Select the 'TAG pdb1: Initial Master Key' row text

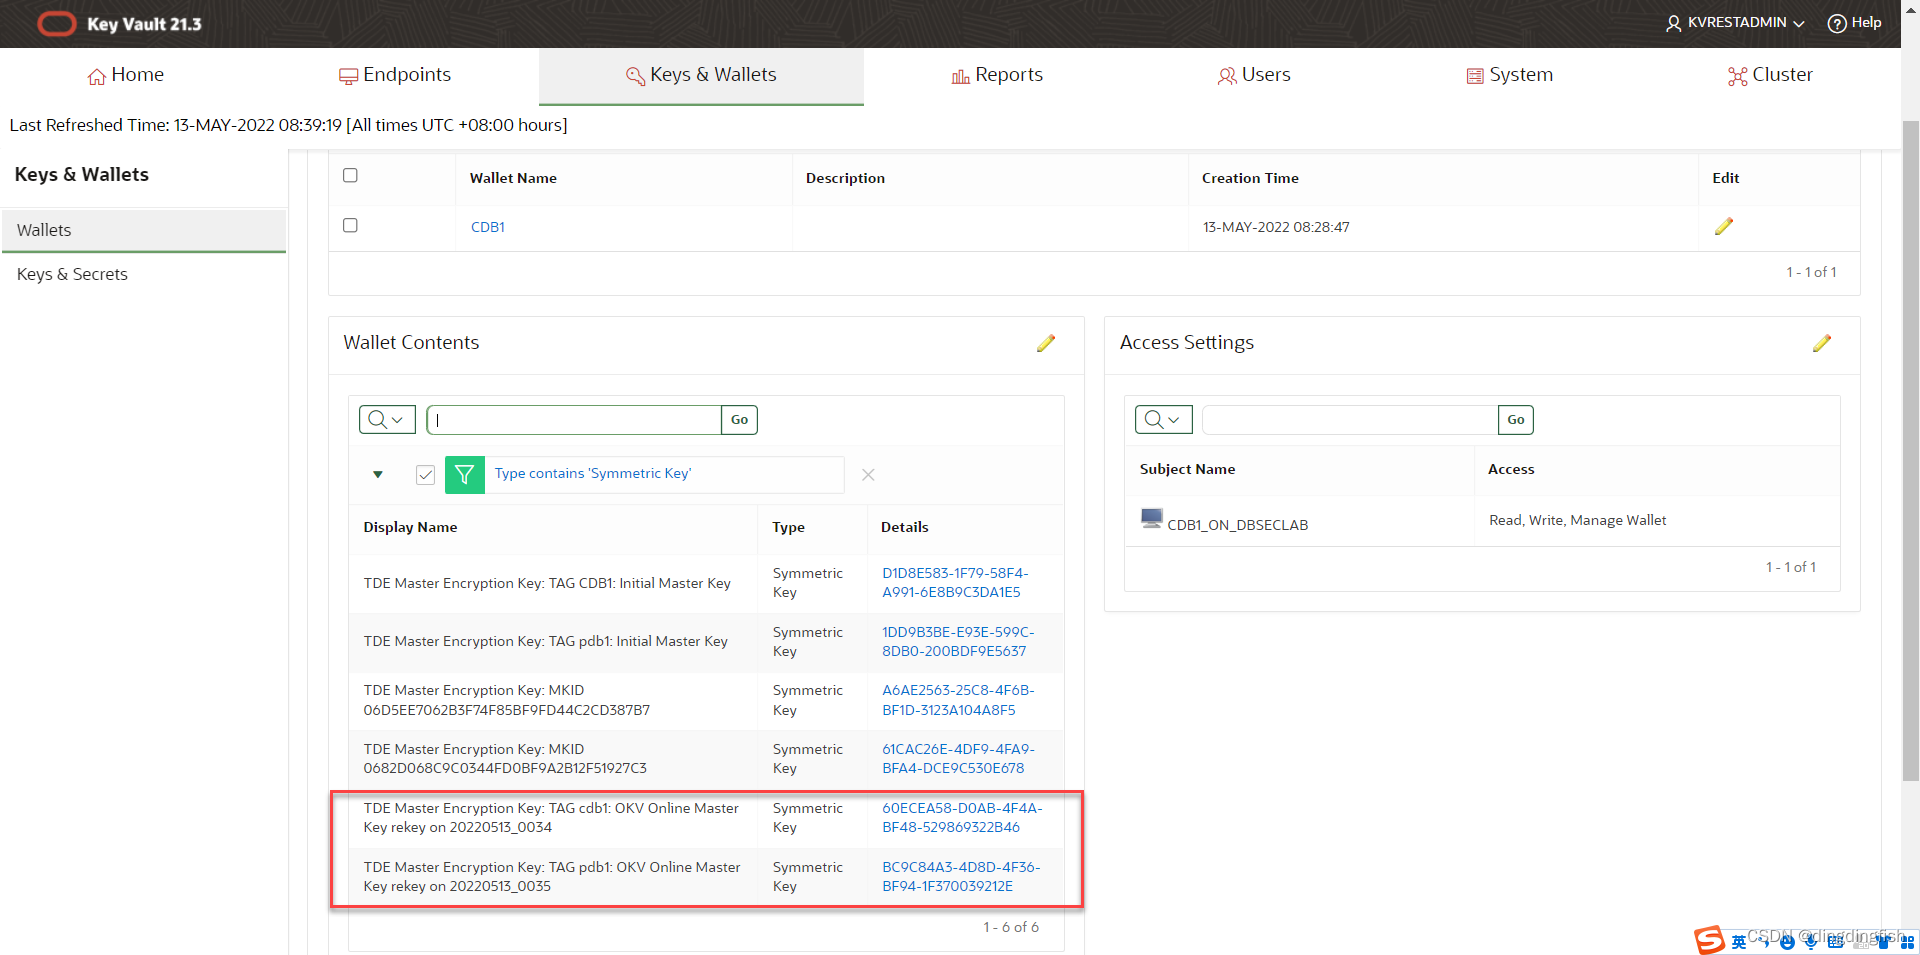click(x=545, y=642)
